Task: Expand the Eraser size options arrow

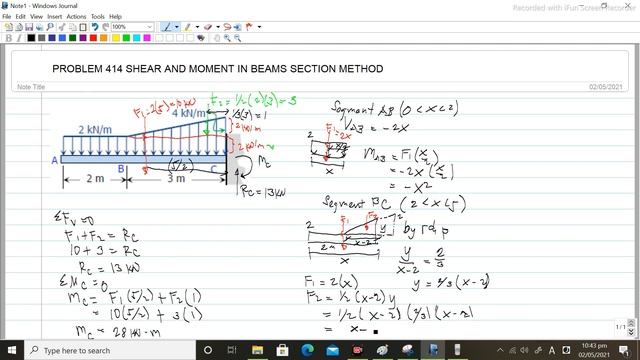Action: [x=218, y=27]
